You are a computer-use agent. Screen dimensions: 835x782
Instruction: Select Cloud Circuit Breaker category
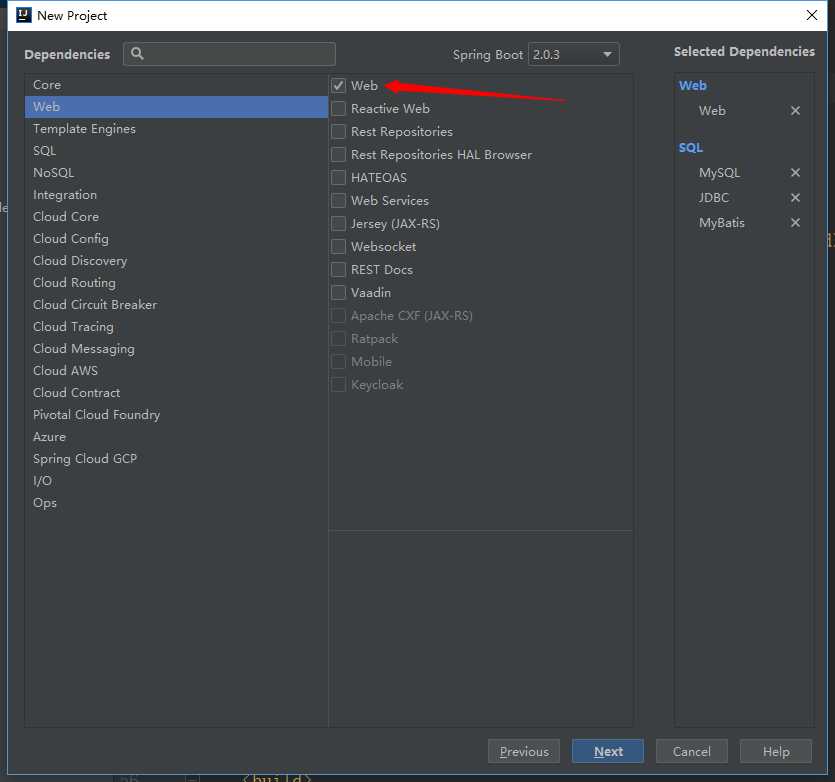[176, 305]
